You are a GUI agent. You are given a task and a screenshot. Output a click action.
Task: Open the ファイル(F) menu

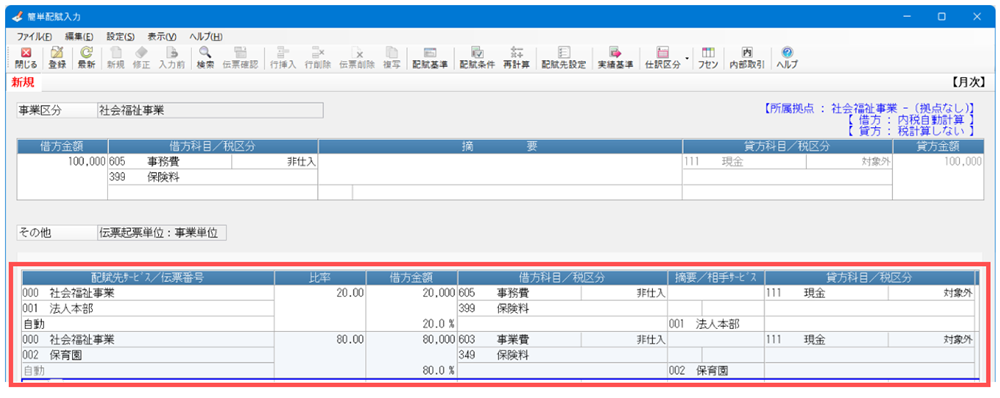34,36
